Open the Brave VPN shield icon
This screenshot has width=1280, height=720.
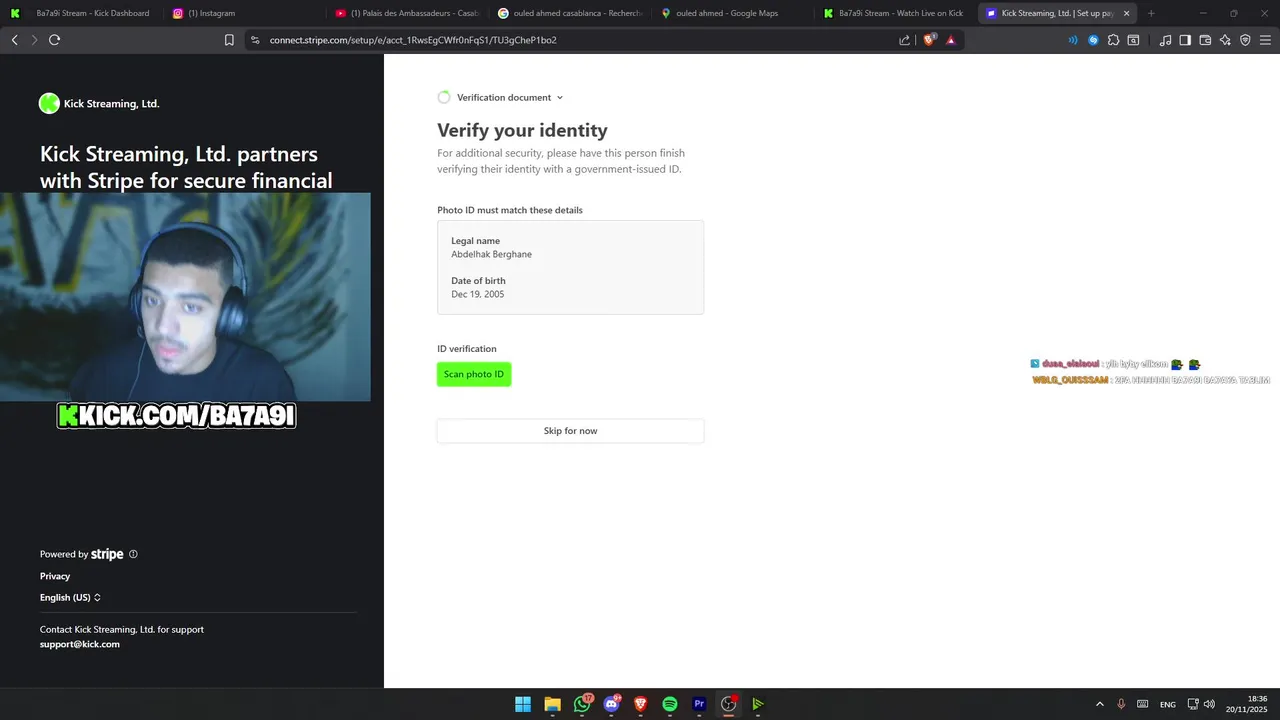(1245, 40)
